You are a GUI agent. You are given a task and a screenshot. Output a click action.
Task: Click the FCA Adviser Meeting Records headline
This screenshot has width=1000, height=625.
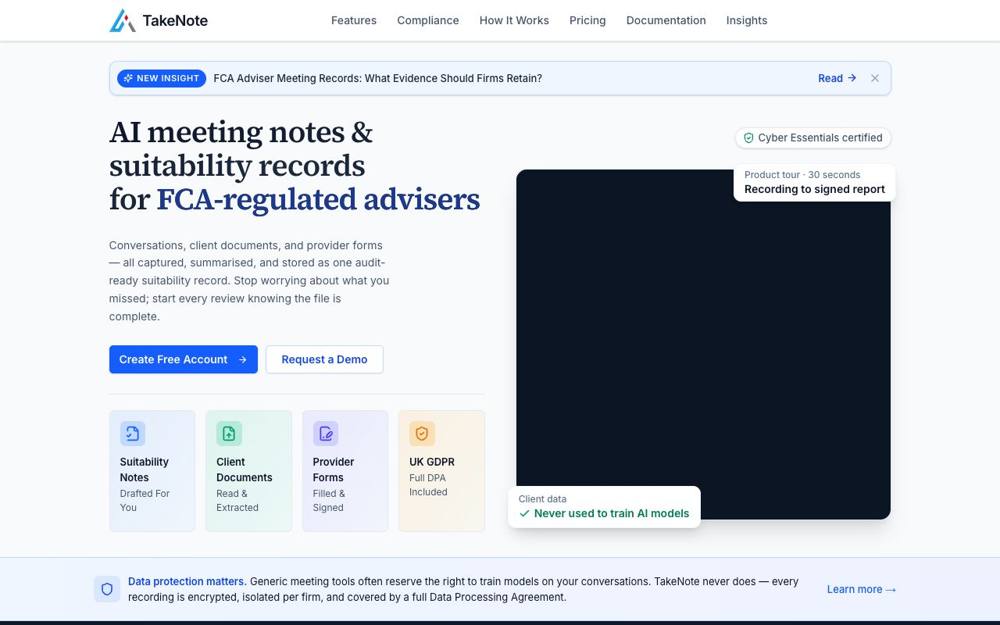(x=378, y=78)
